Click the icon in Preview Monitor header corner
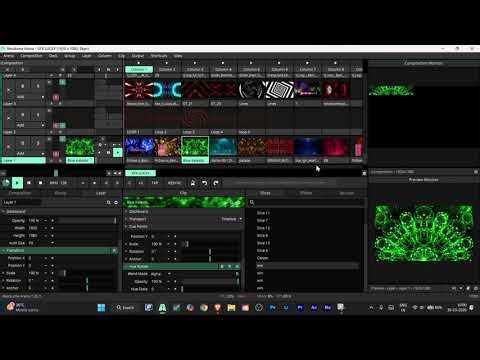480x360 pixels. pos(476,172)
